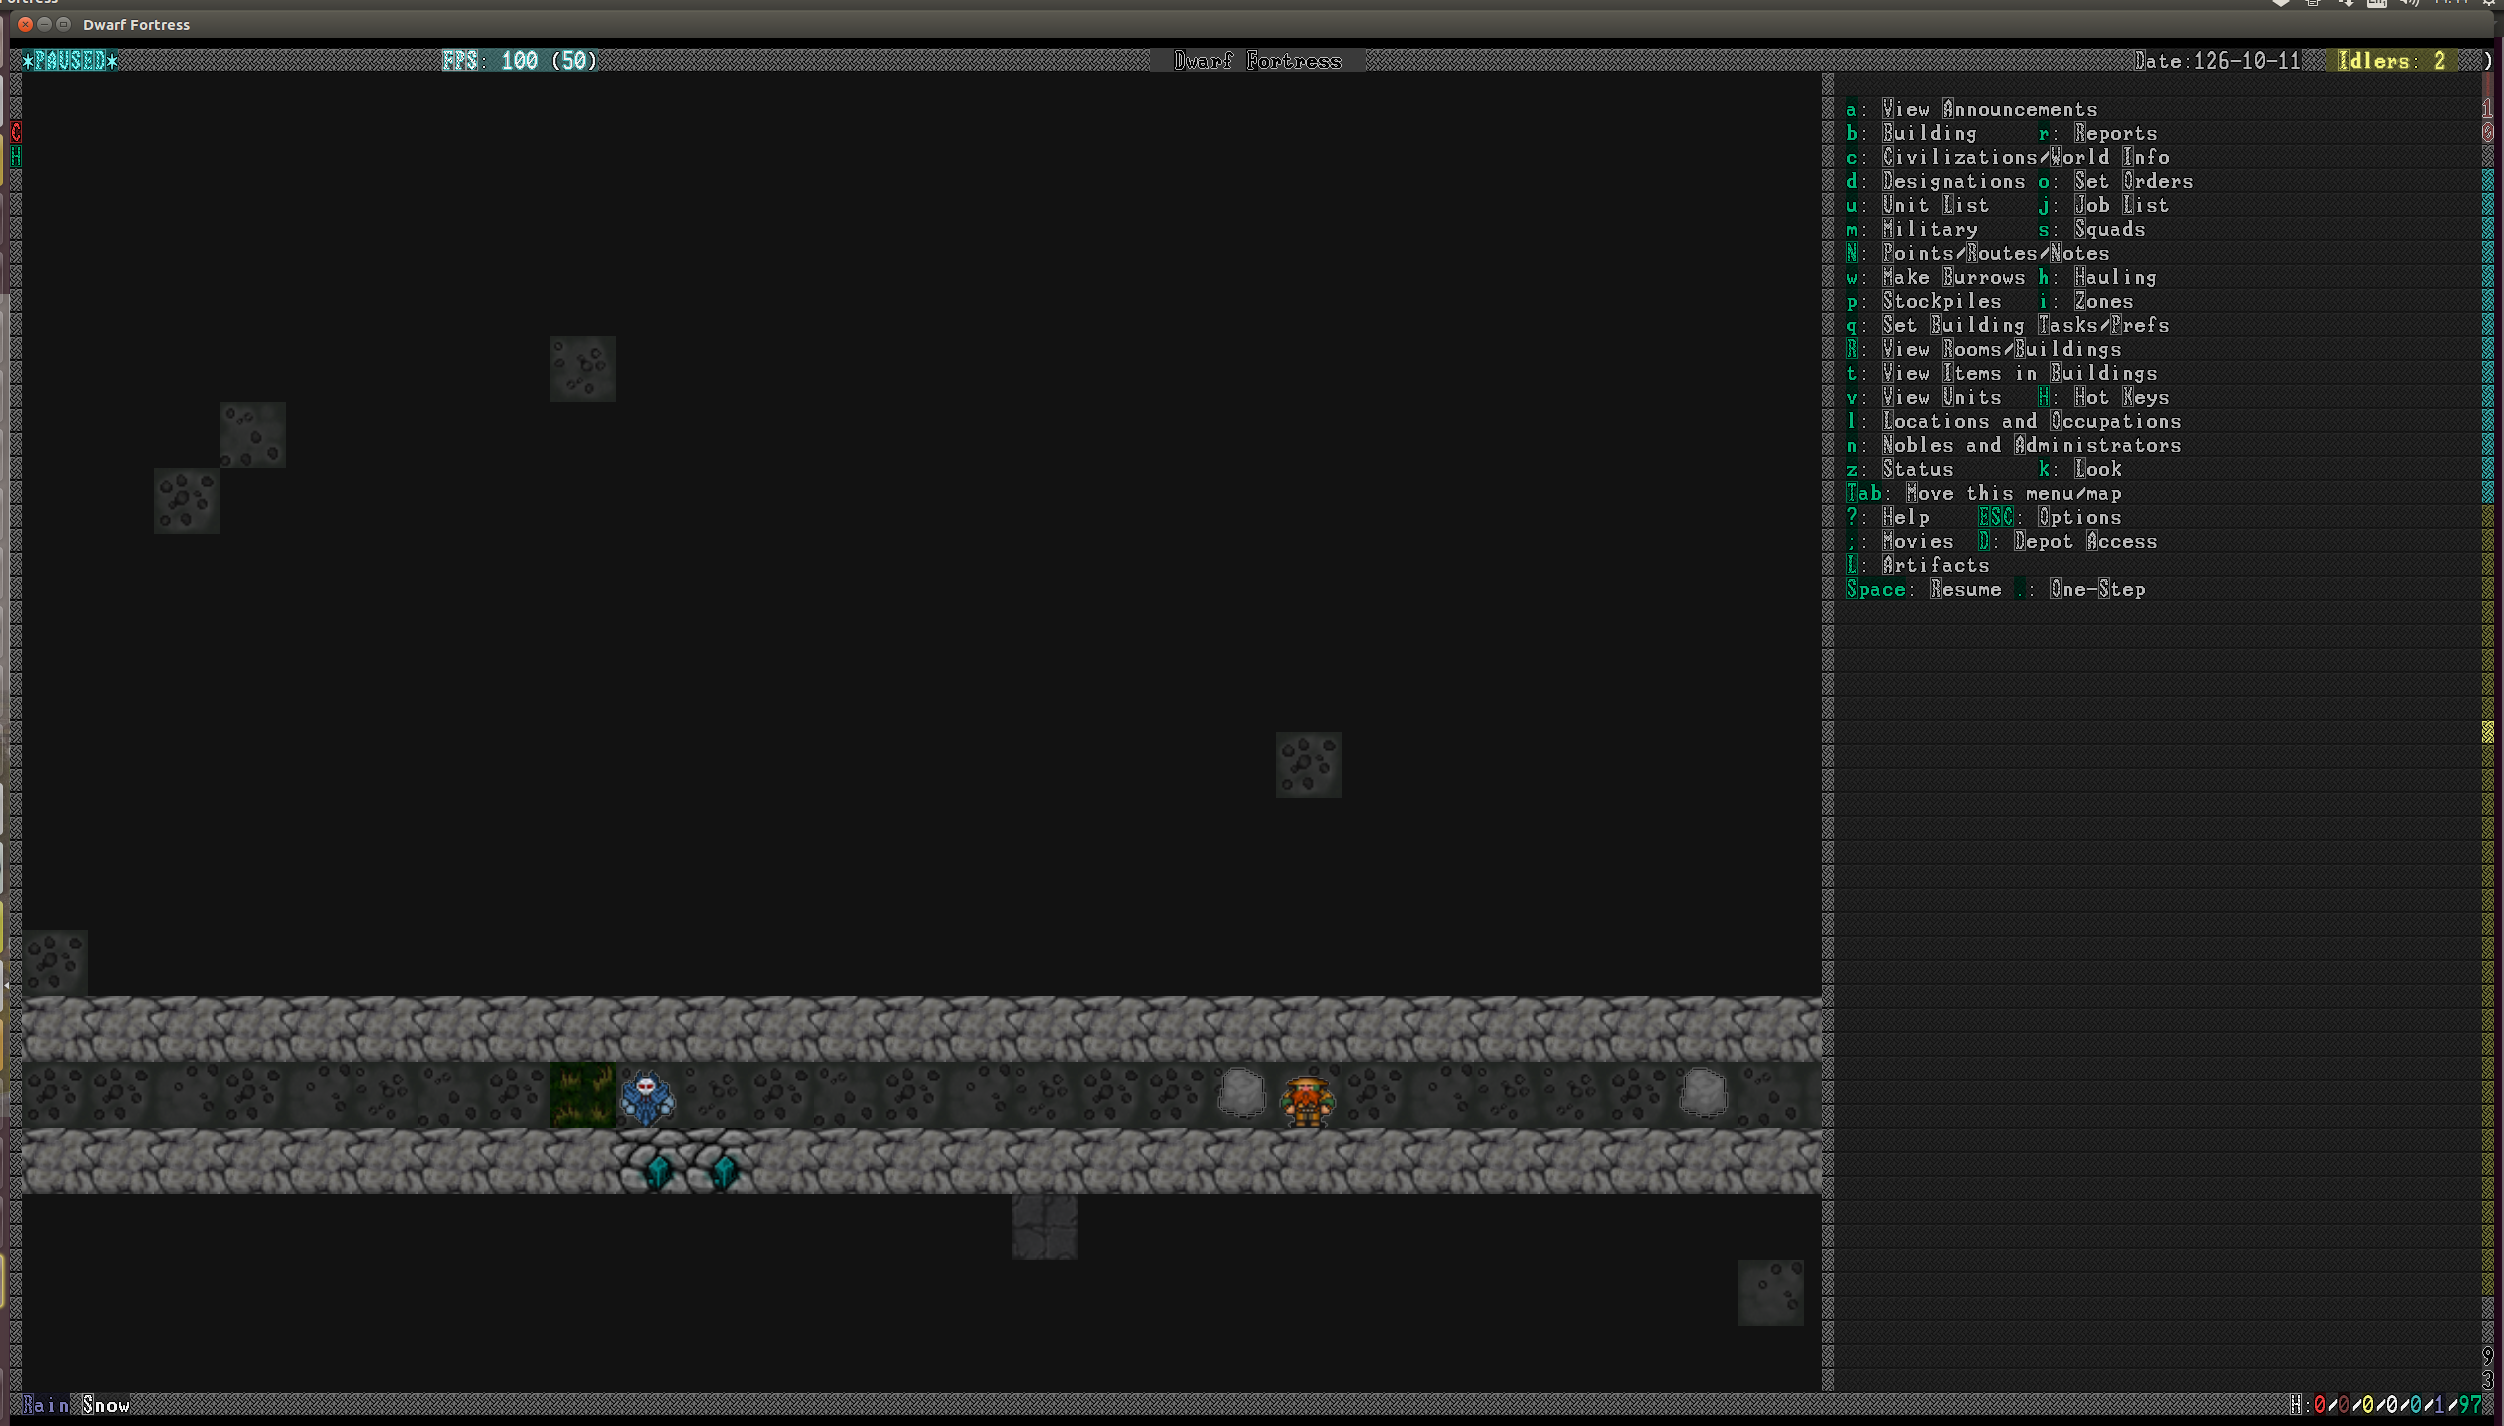Open Nobles and Administrators
2504x1426 pixels.
(2013, 445)
